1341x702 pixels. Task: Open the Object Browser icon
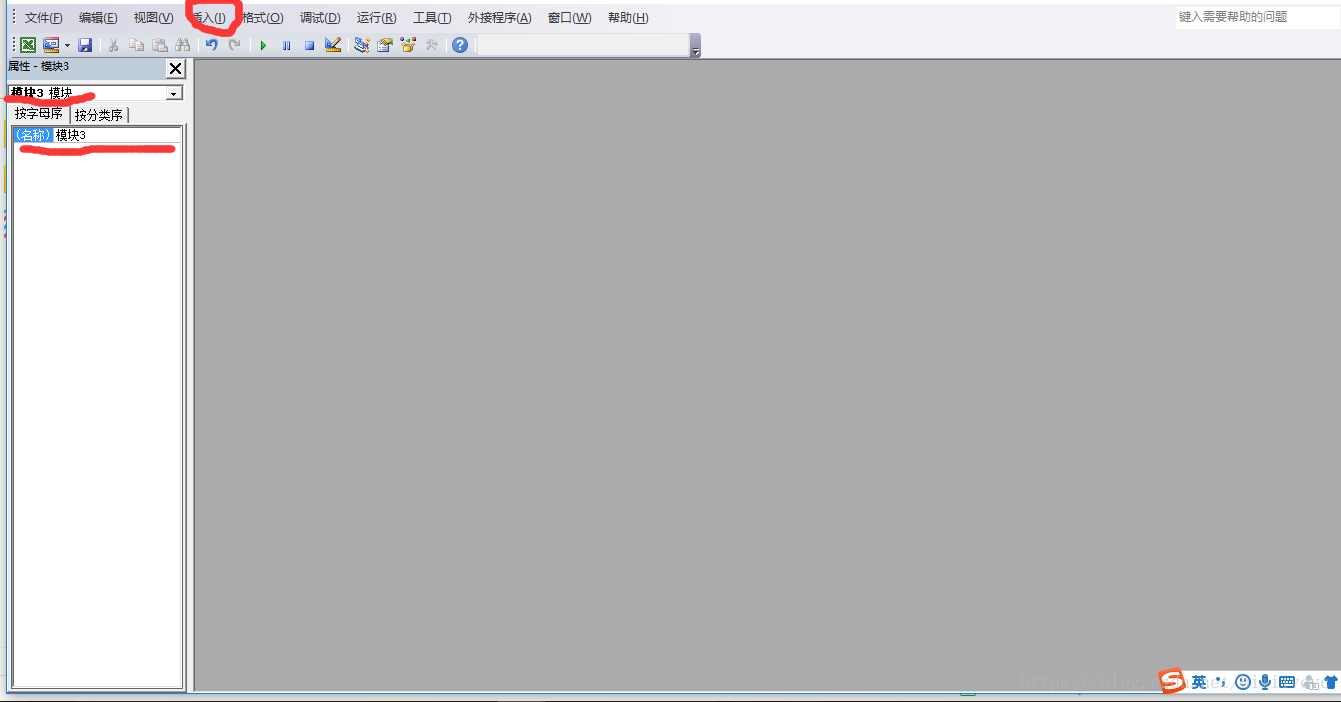tap(408, 45)
